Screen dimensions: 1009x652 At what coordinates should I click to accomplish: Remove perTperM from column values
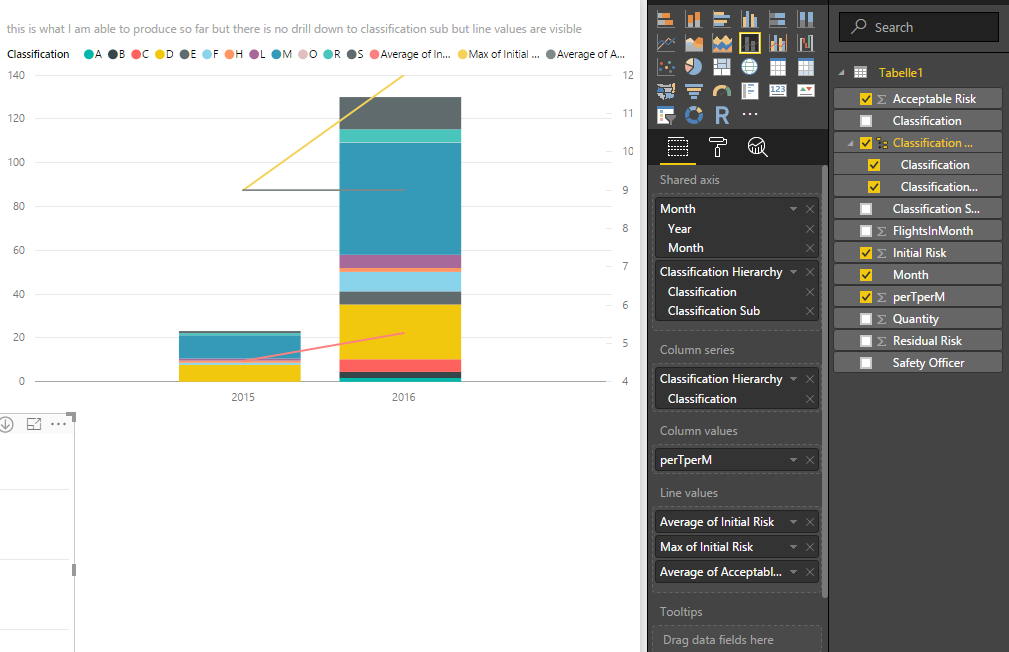[x=810, y=460]
